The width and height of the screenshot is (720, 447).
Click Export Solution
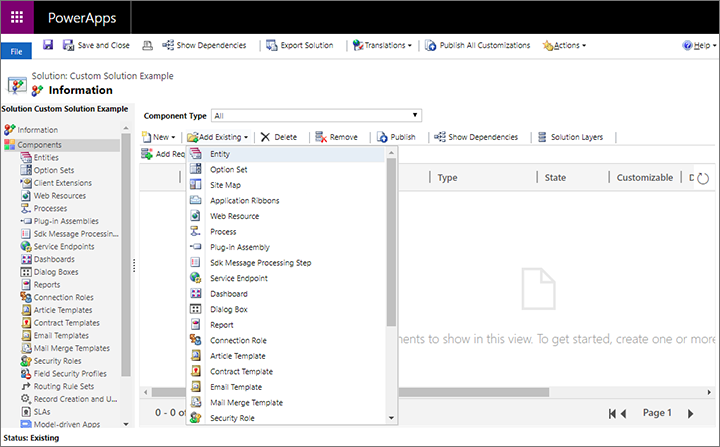[x=300, y=45]
